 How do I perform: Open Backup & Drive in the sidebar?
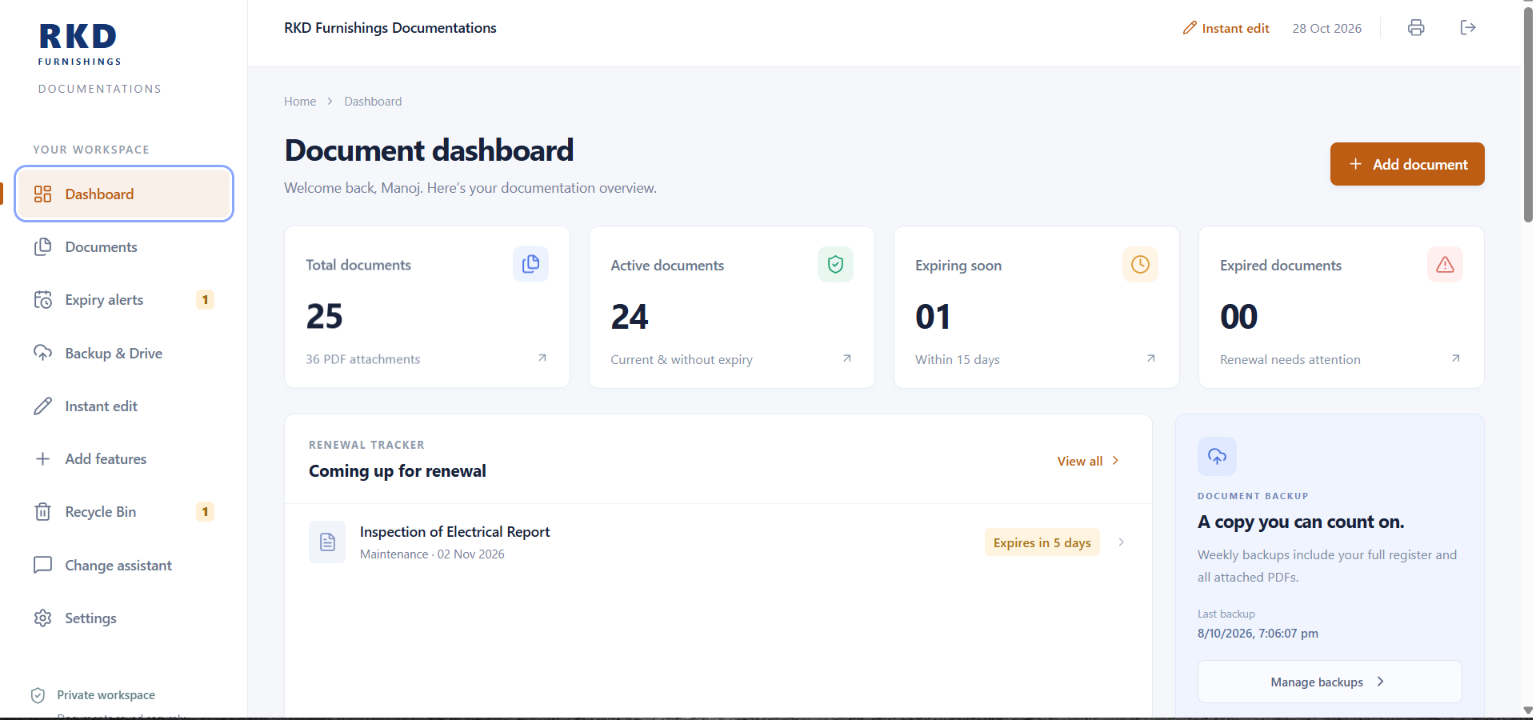(x=124, y=353)
